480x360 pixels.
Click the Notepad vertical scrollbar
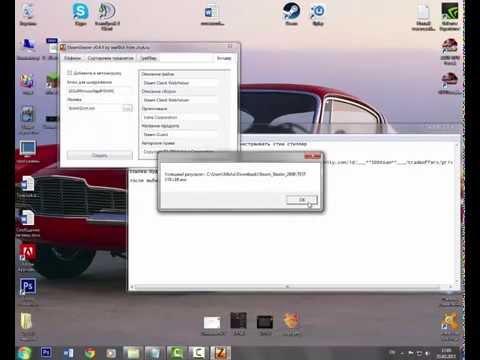point(457,213)
